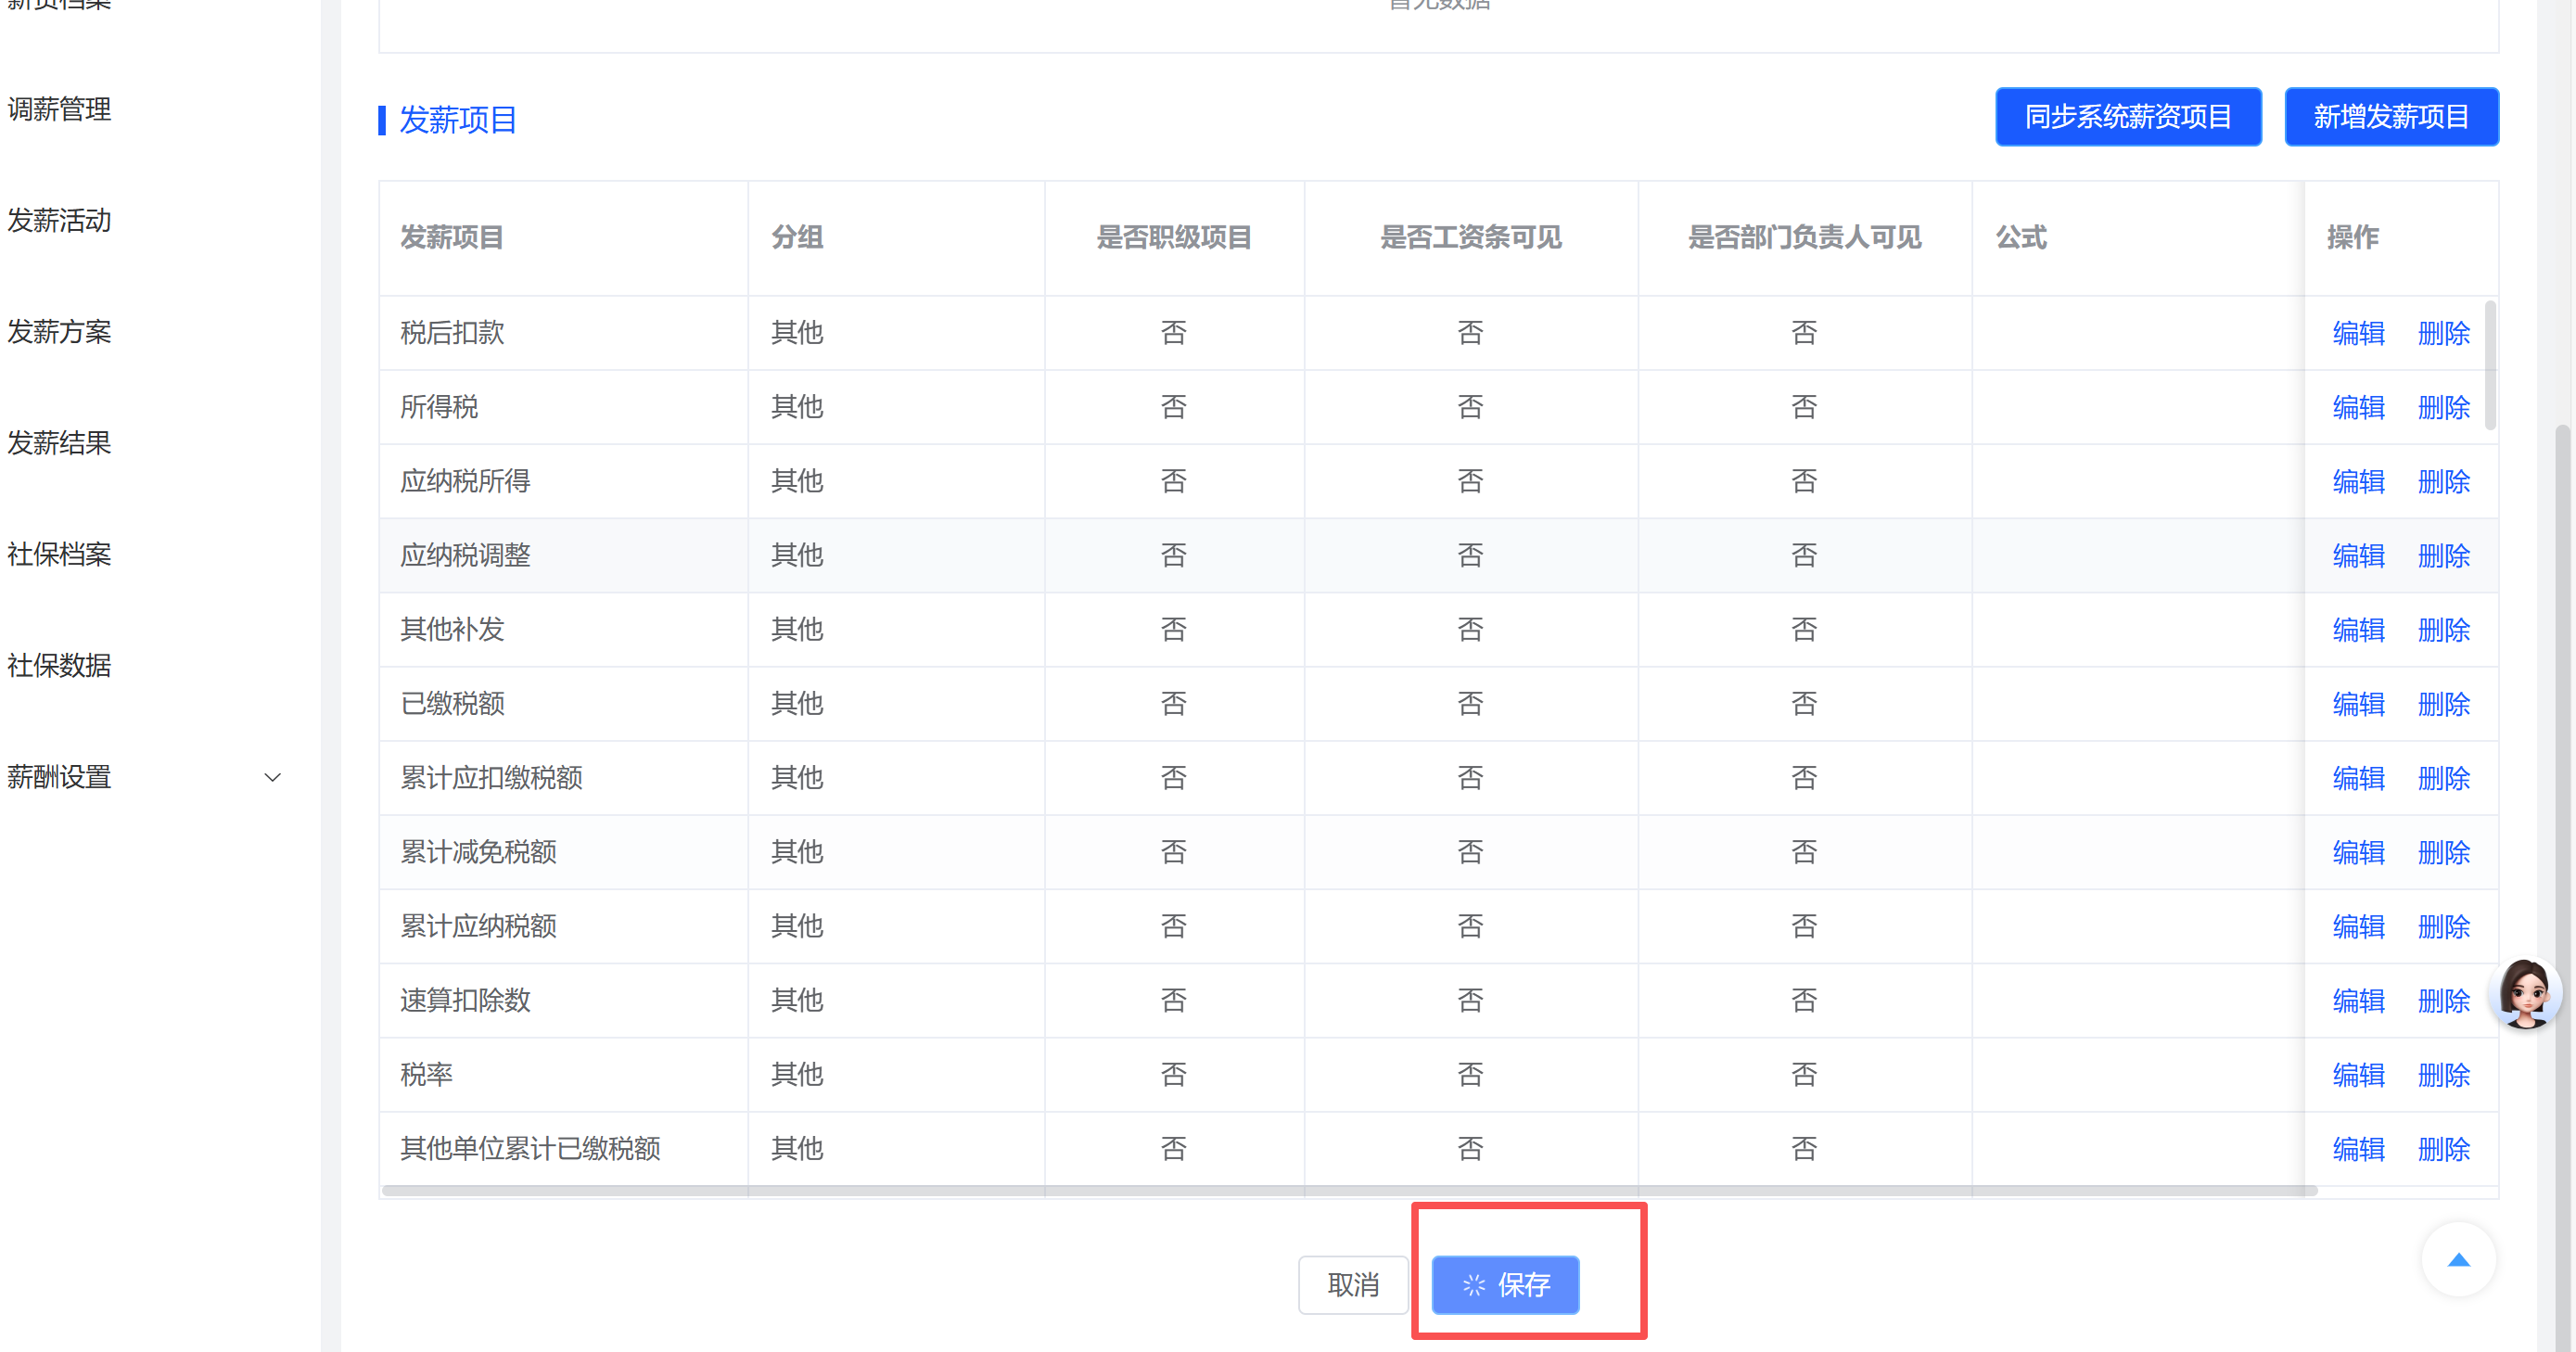The image size is (2576, 1352).
Task: Open 社保档案 menu item
Action: coord(59,554)
